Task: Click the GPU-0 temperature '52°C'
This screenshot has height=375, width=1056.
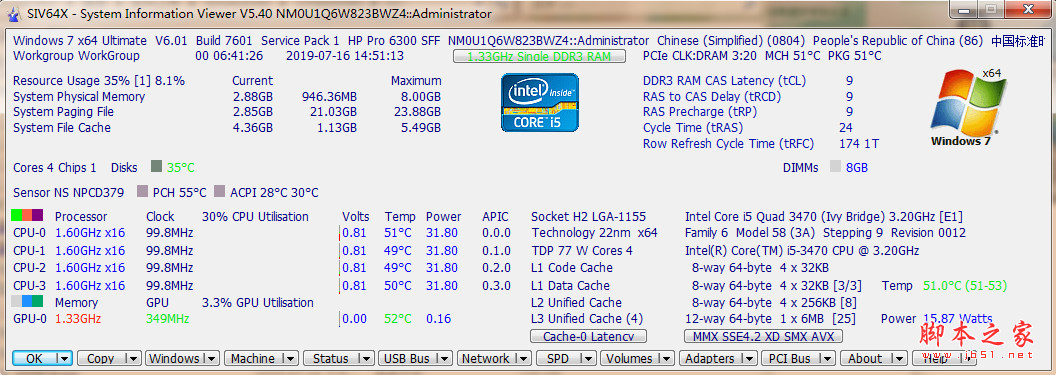Action: (398, 318)
